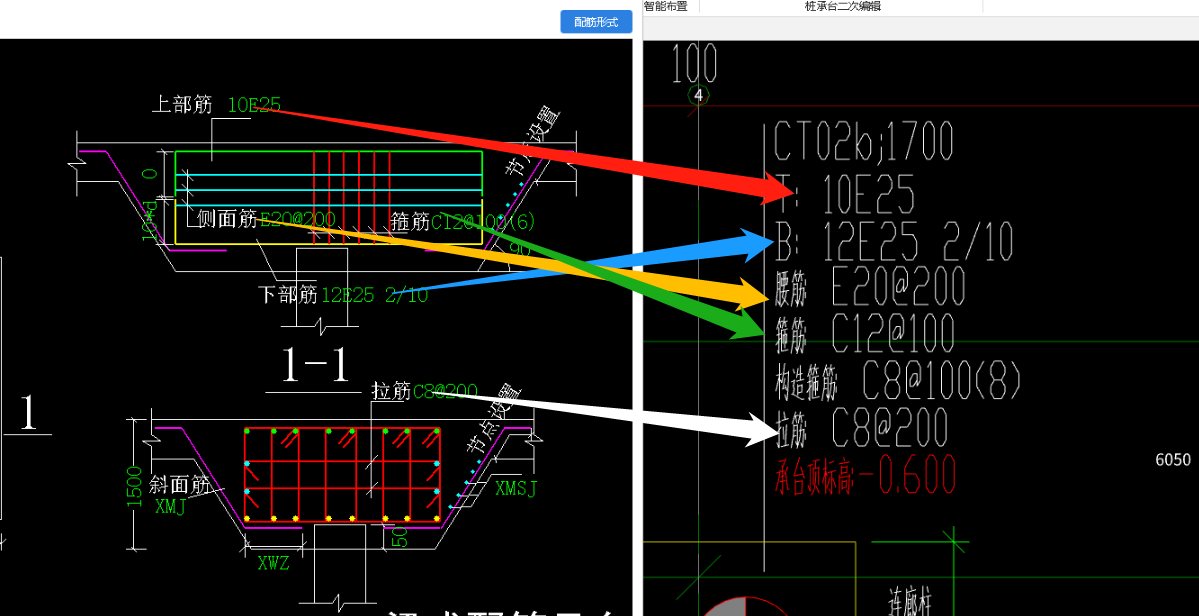This screenshot has height=616, width=1199.
Task: Click the 侧面筋 label in the diagram
Action: pos(227,220)
